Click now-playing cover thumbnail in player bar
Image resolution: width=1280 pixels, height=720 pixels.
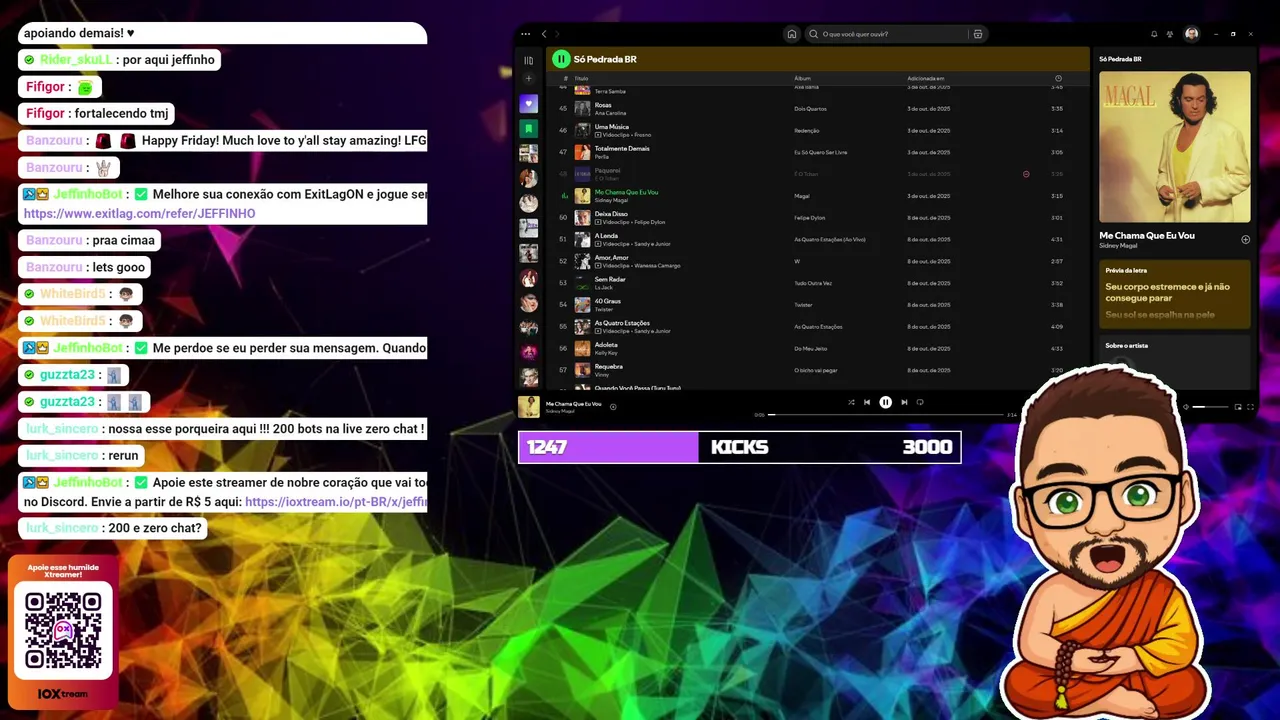click(529, 406)
